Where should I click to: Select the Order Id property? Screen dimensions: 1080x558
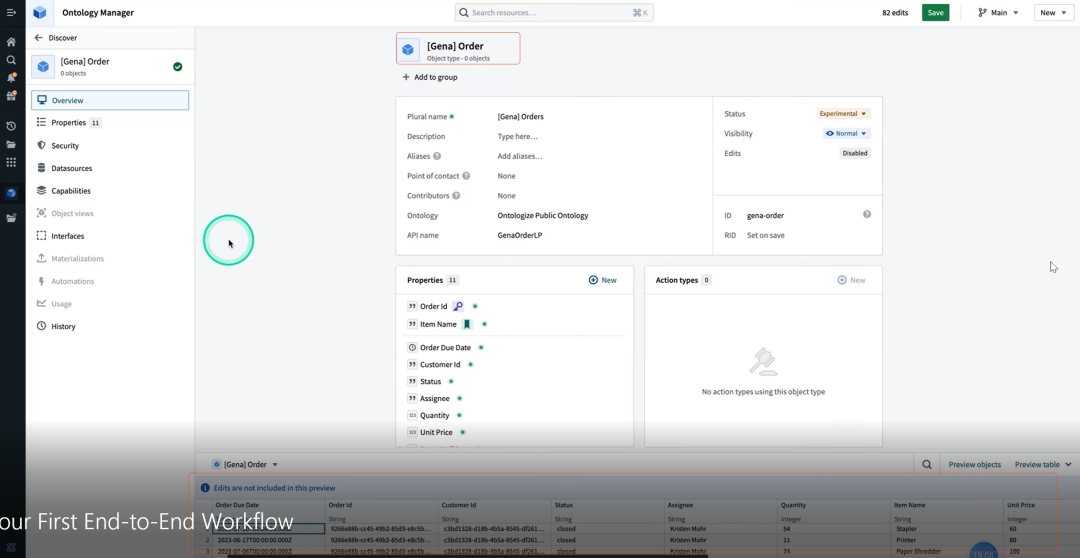(433, 307)
